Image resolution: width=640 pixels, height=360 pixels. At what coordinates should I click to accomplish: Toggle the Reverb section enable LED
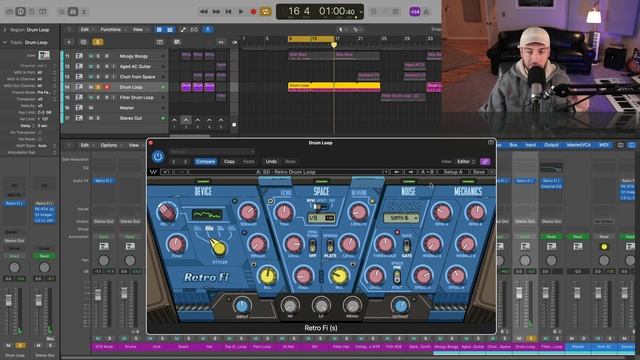coord(372,202)
